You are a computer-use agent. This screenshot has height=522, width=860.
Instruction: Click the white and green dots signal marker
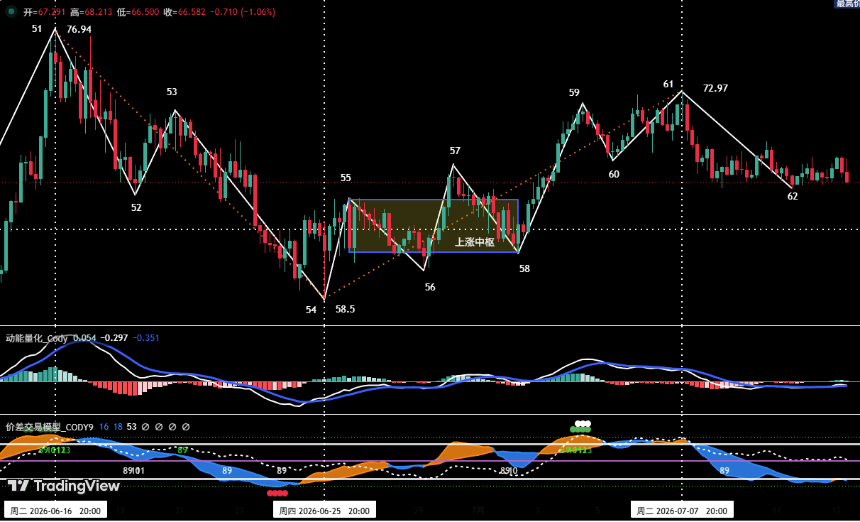581,426
